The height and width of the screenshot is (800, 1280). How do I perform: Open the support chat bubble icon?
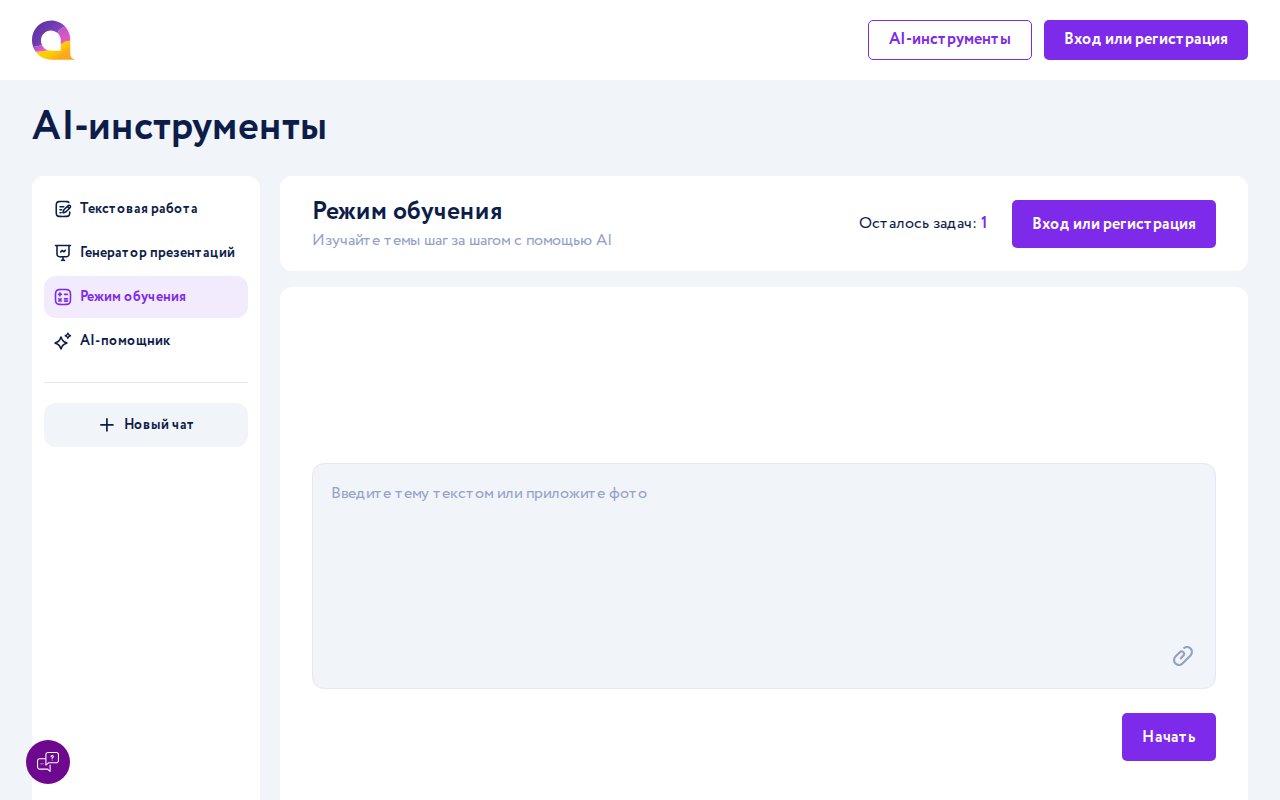click(48, 762)
